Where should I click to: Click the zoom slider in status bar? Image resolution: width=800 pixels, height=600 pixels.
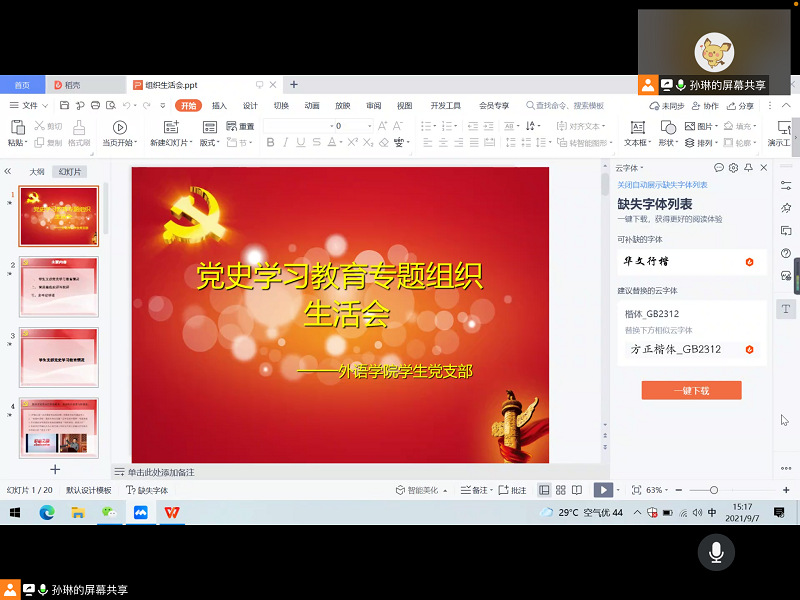[x=712, y=490]
